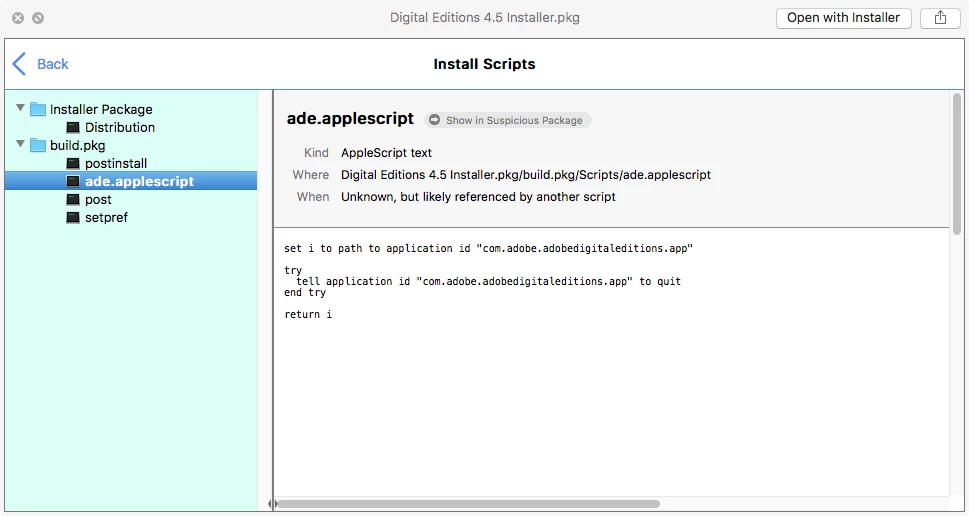The height and width of the screenshot is (516, 969).
Task: Click the Where path value text
Action: click(526, 175)
